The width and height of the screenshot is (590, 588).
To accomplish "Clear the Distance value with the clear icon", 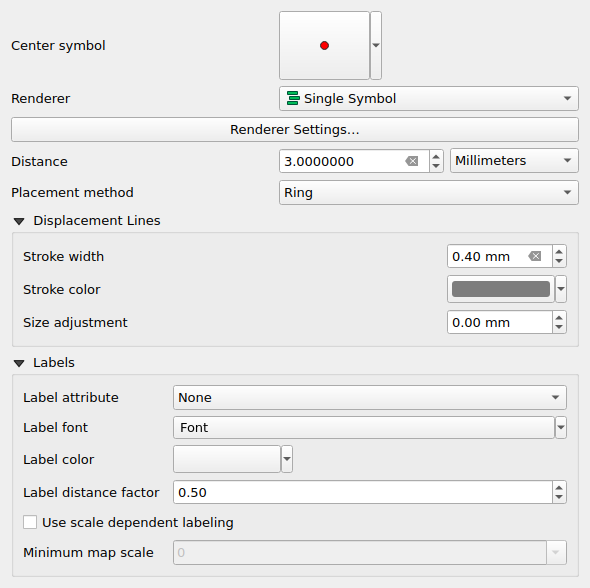I will 412,161.
